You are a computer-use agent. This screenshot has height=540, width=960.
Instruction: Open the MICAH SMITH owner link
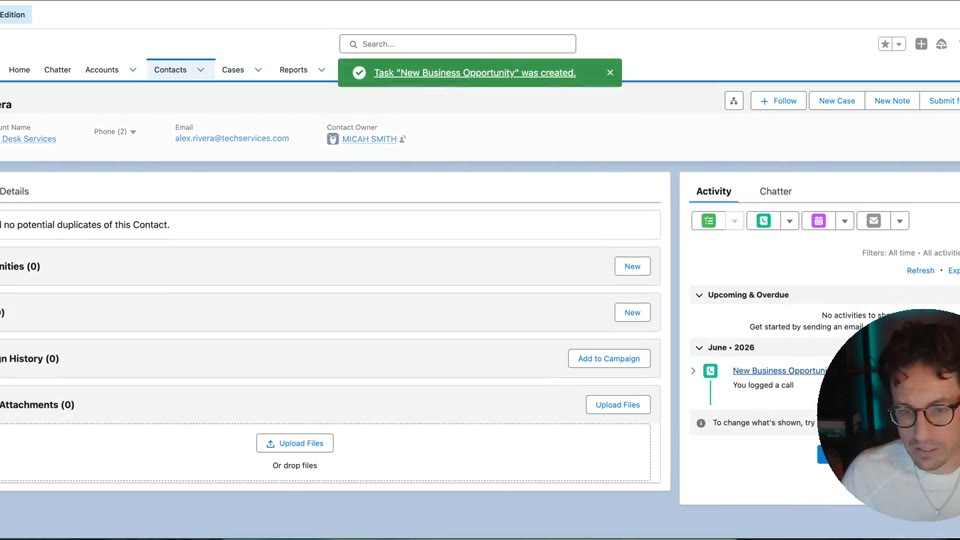pyautogui.click(x=369, y=139)
